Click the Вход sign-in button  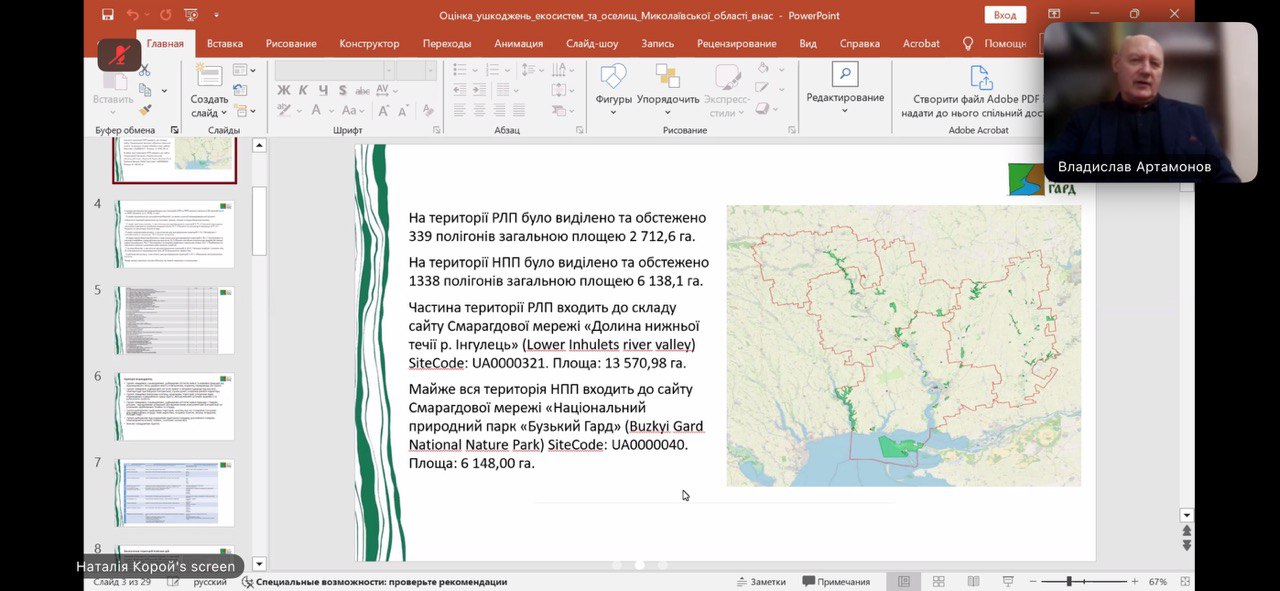coord(1004,15)
